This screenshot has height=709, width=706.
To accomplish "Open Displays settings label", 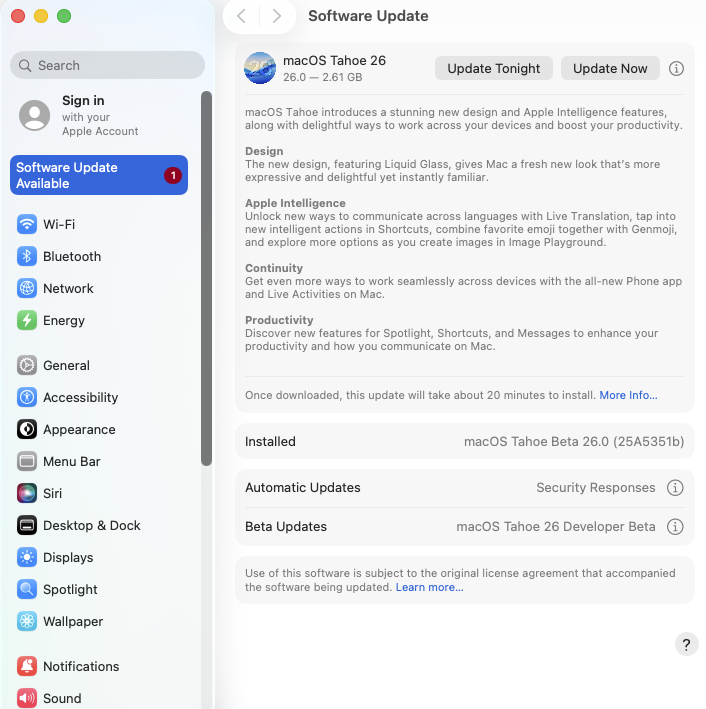I will tap(68, 558).
